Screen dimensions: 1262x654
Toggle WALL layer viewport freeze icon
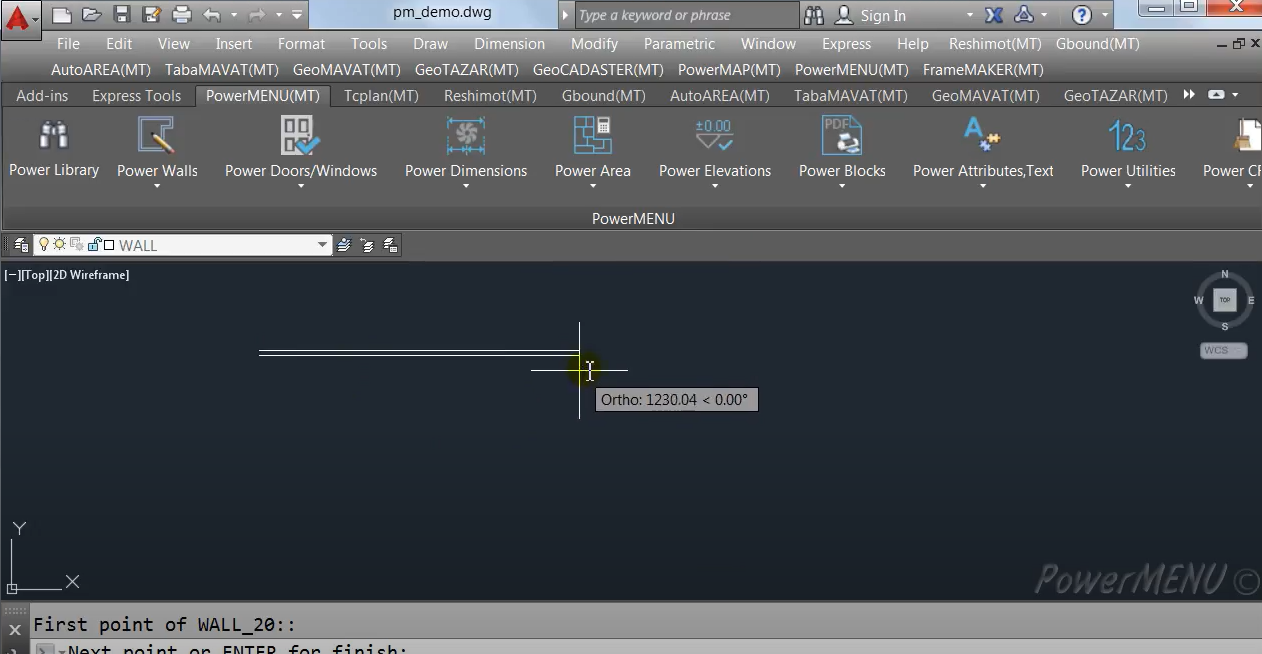pyautogui.click(x=76, y=244)
